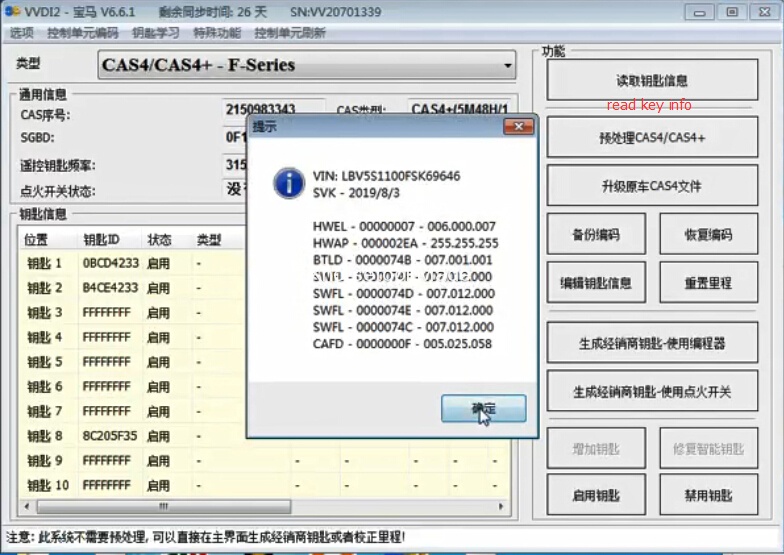Screen dimensions: 784x555
Task: Click the 恢复编码 button
Action: coord(708,235)
